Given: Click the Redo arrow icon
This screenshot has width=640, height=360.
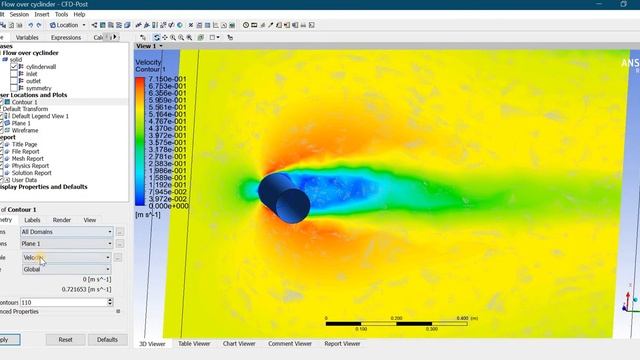Looking at the screenshot, I should click(39, 25).
